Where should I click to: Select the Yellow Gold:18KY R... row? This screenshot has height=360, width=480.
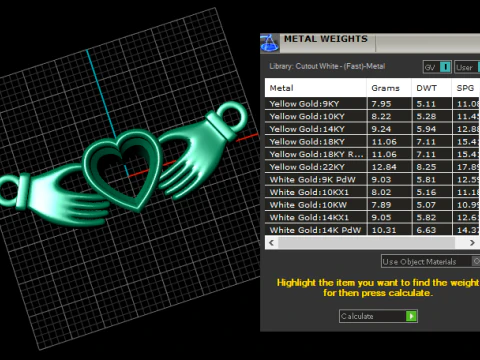pos(372,154)
